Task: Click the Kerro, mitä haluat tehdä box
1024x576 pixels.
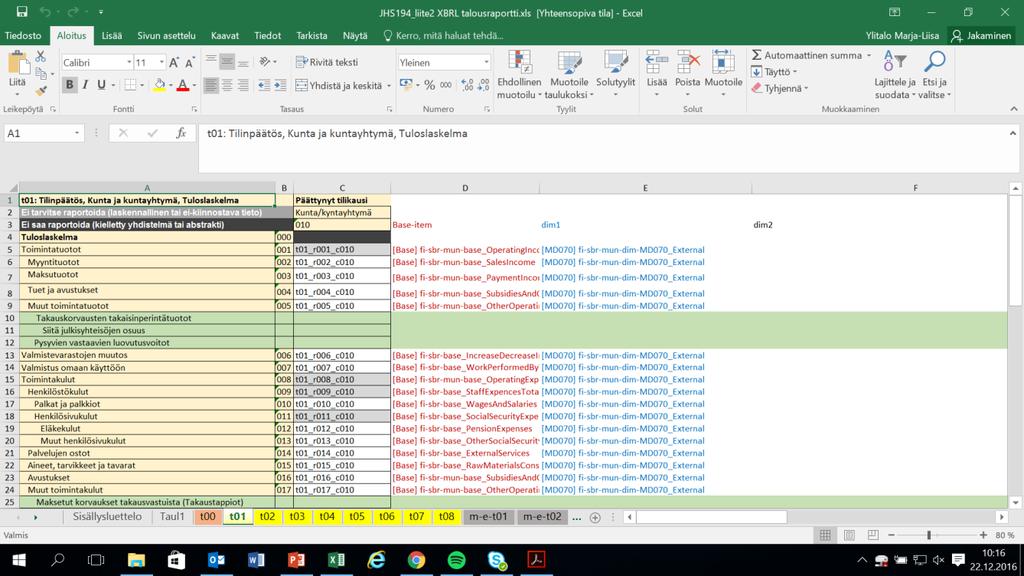Action: [x=443, y=36]
